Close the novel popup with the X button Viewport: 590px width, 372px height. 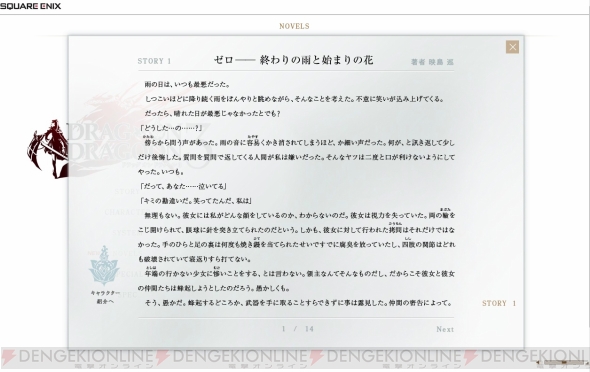tap(512, 47)
